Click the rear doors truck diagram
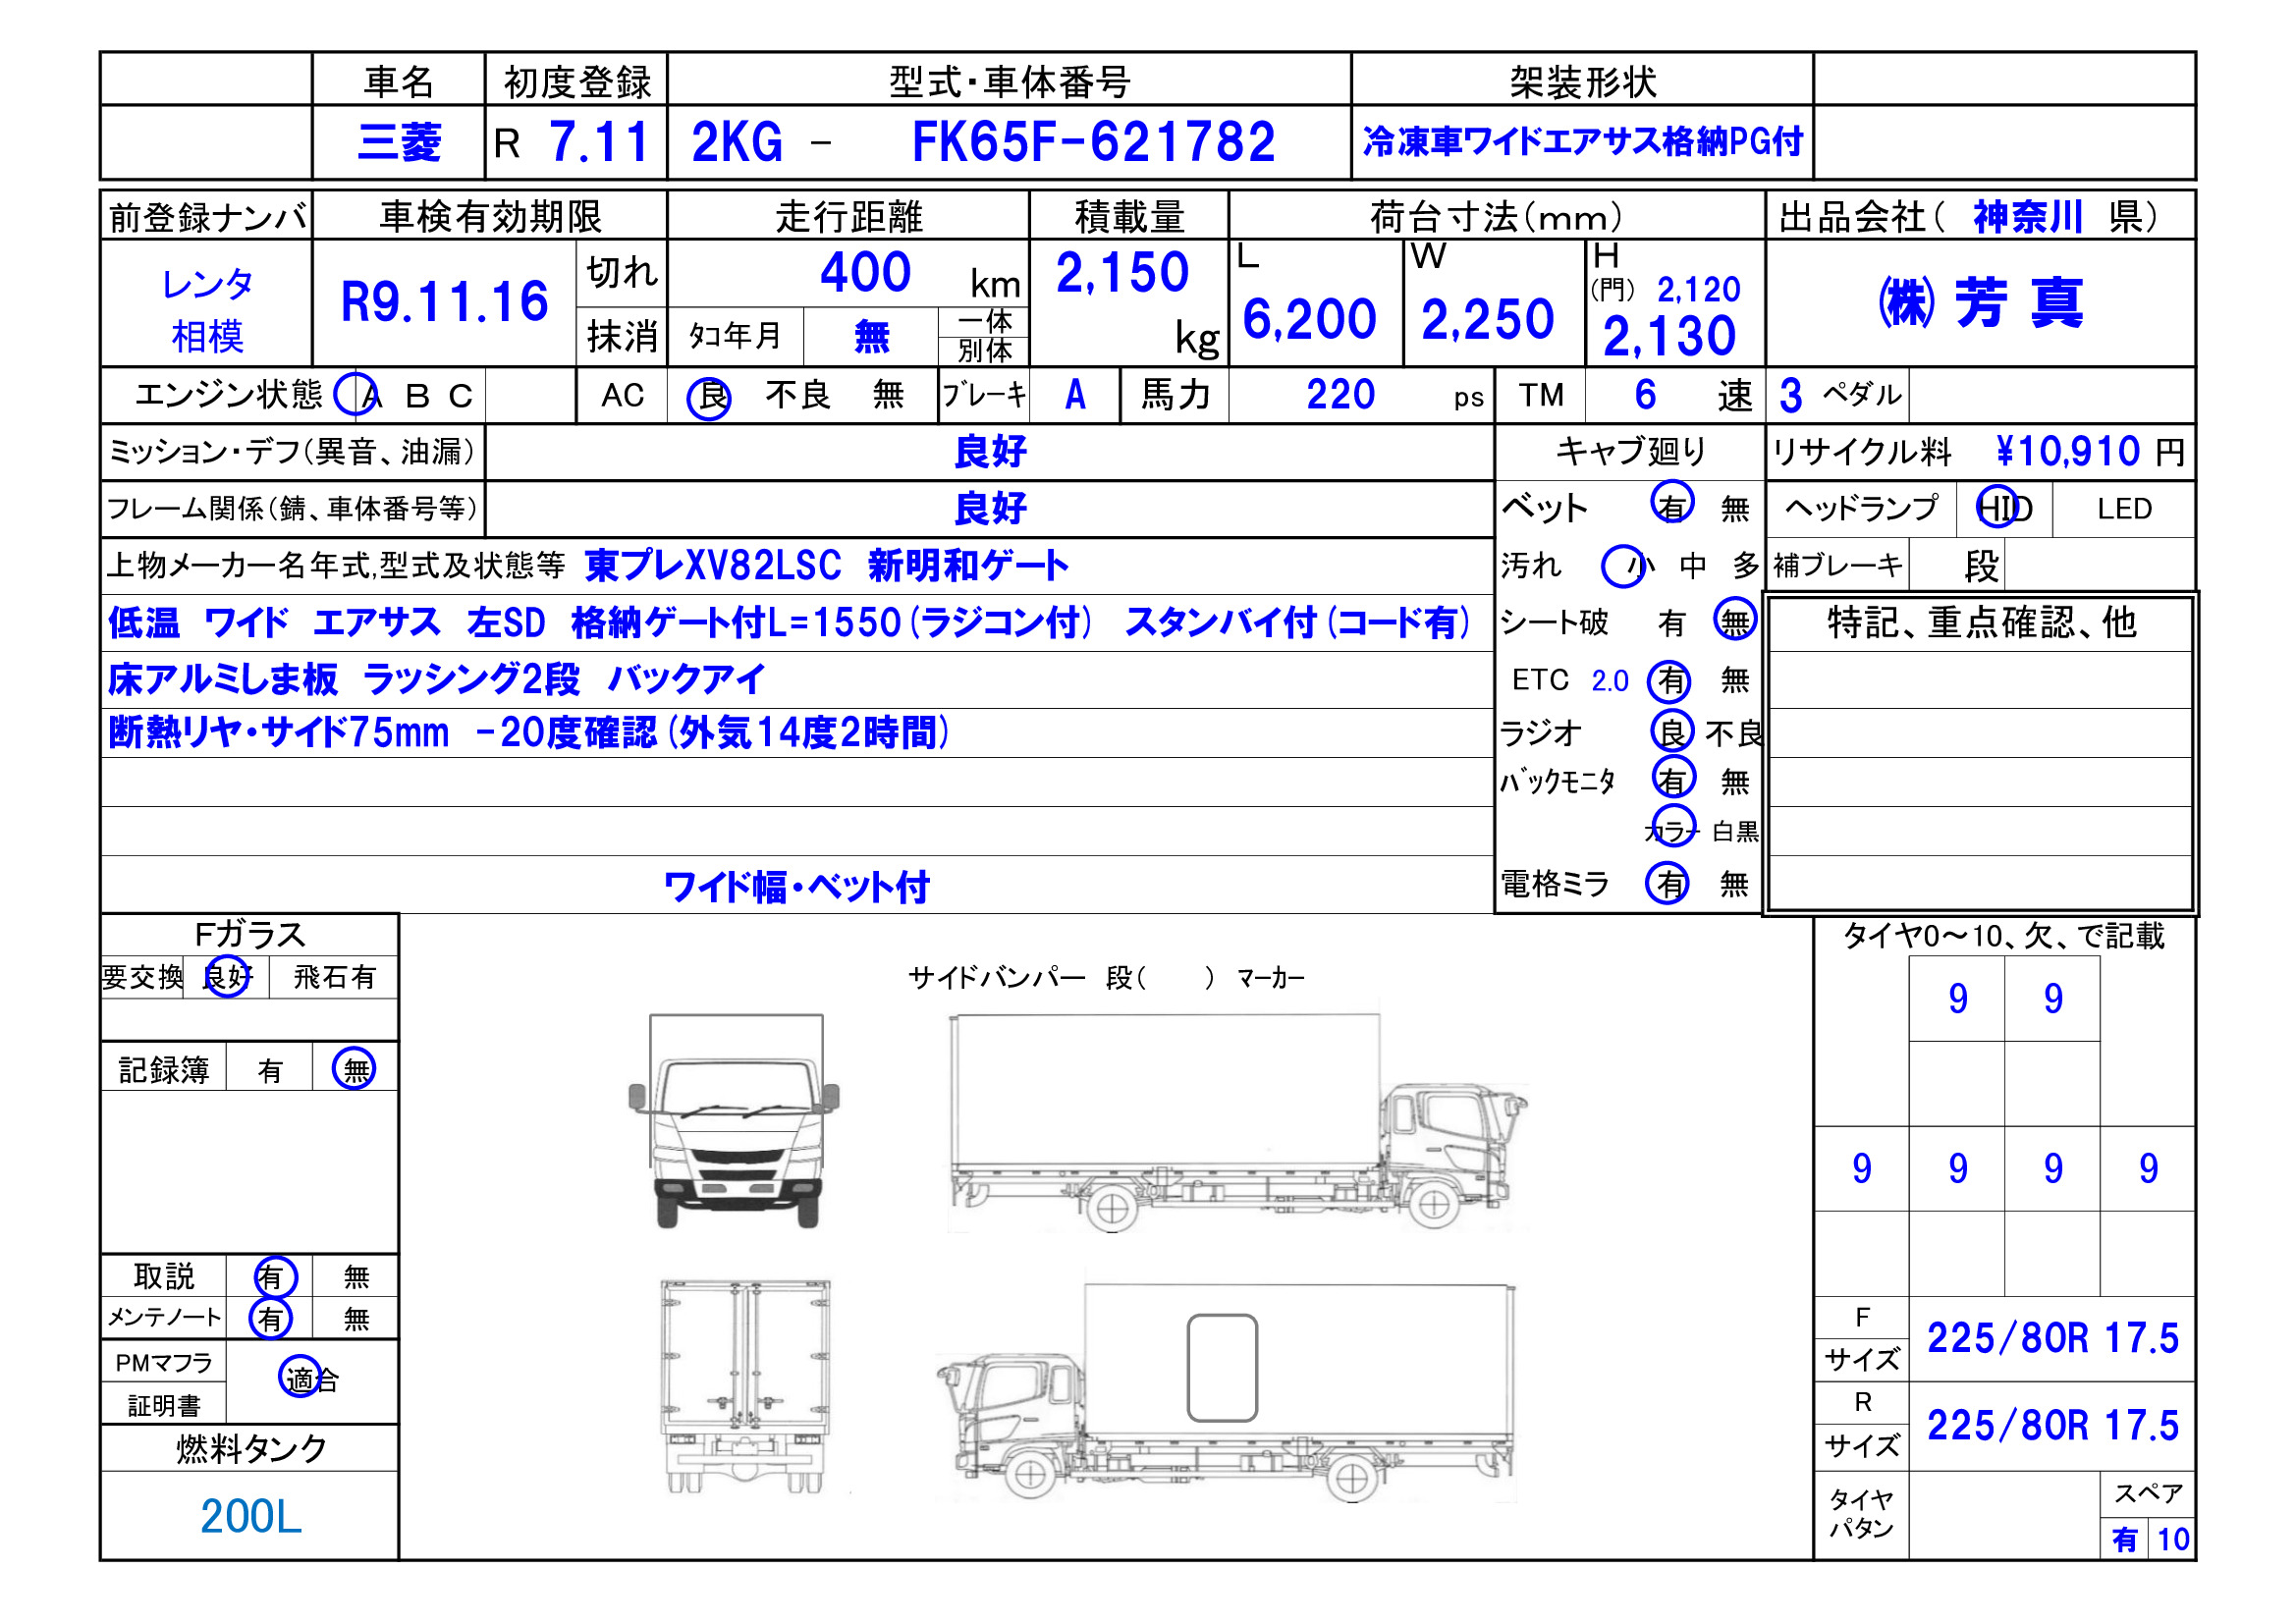Viewport: 2296px width, 1623px height. (x=745, y=1387)
